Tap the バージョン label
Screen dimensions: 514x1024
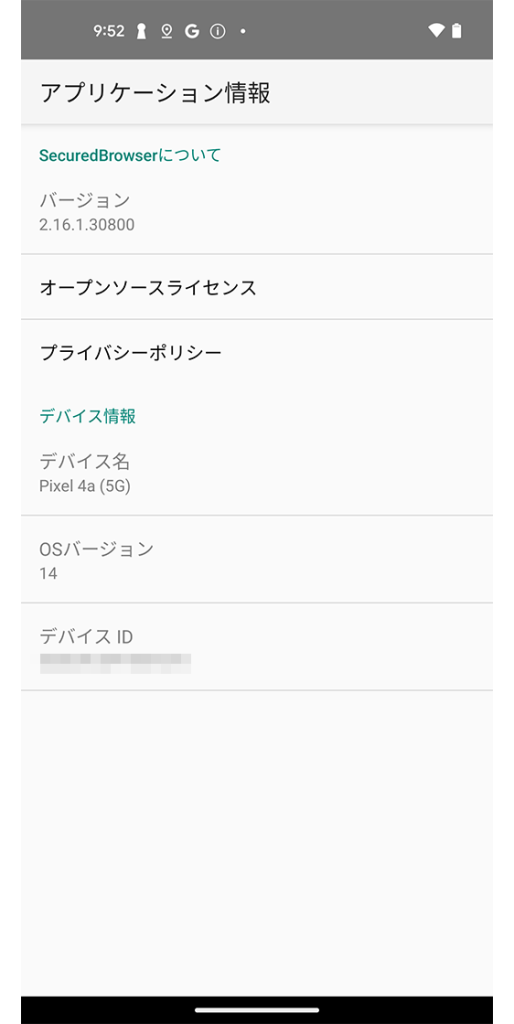[85, 201]
